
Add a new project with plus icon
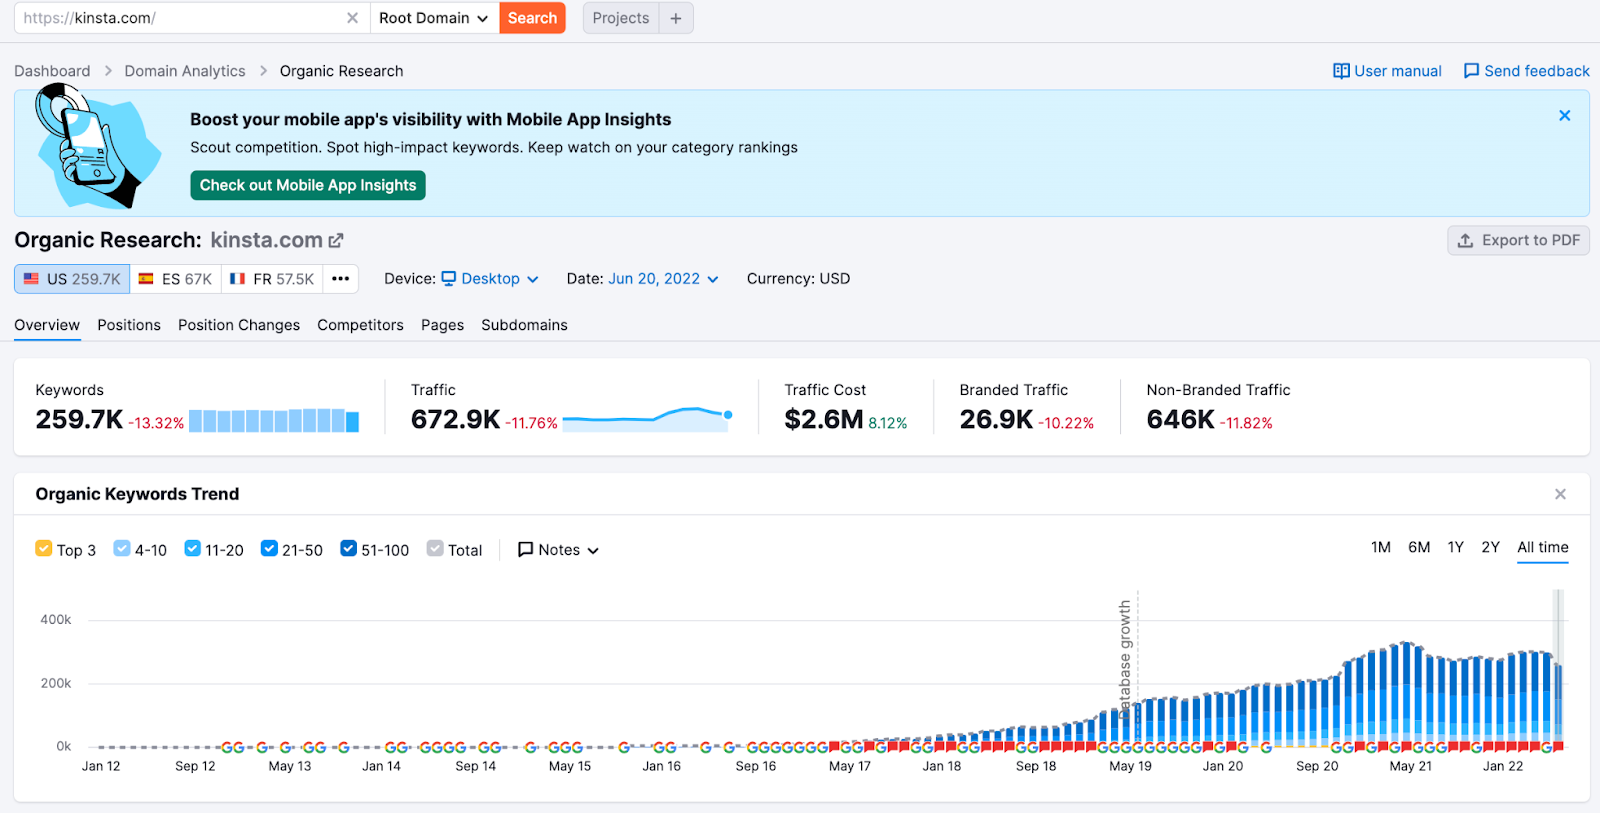pos(676,18)
